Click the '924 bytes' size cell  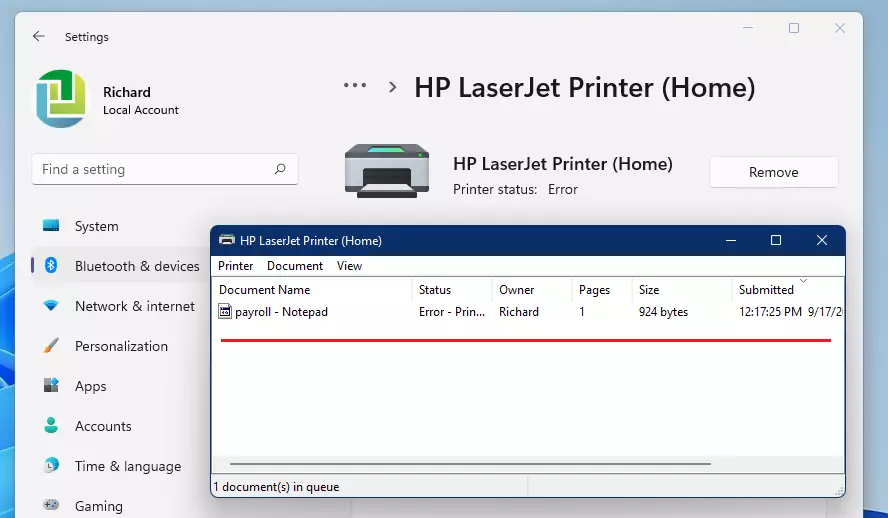(x=663, y=312)
